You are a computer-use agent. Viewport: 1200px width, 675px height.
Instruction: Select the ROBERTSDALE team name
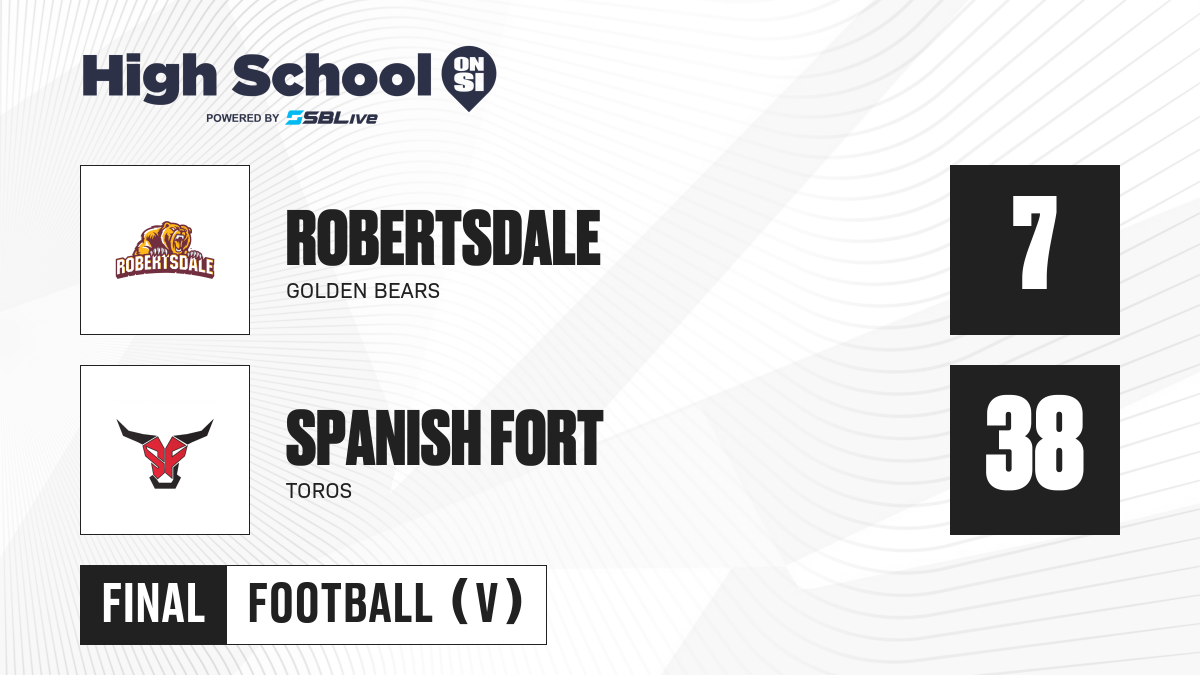(443, 239)
